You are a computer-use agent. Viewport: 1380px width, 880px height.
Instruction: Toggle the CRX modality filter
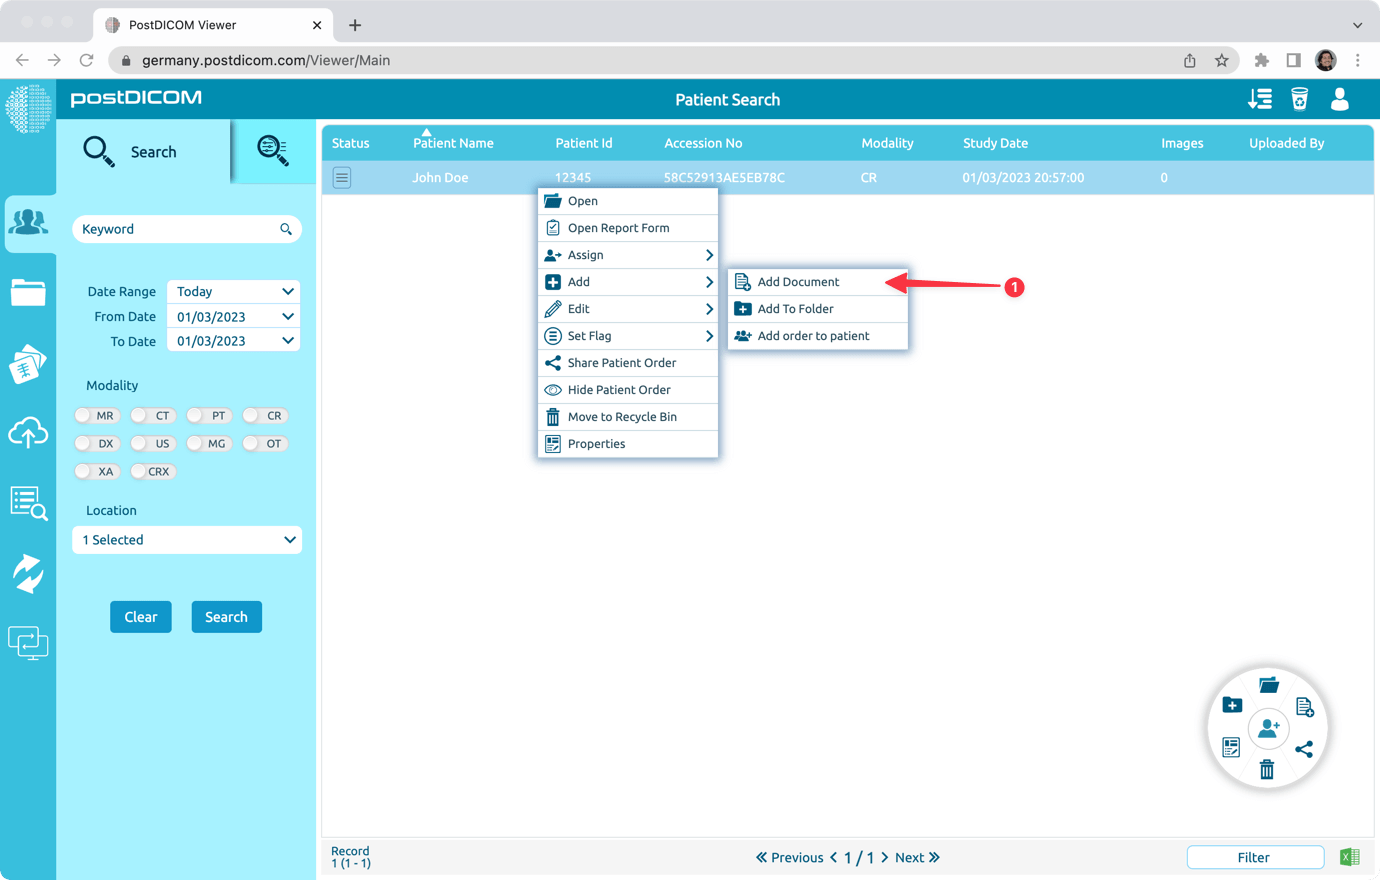[153, 471]
